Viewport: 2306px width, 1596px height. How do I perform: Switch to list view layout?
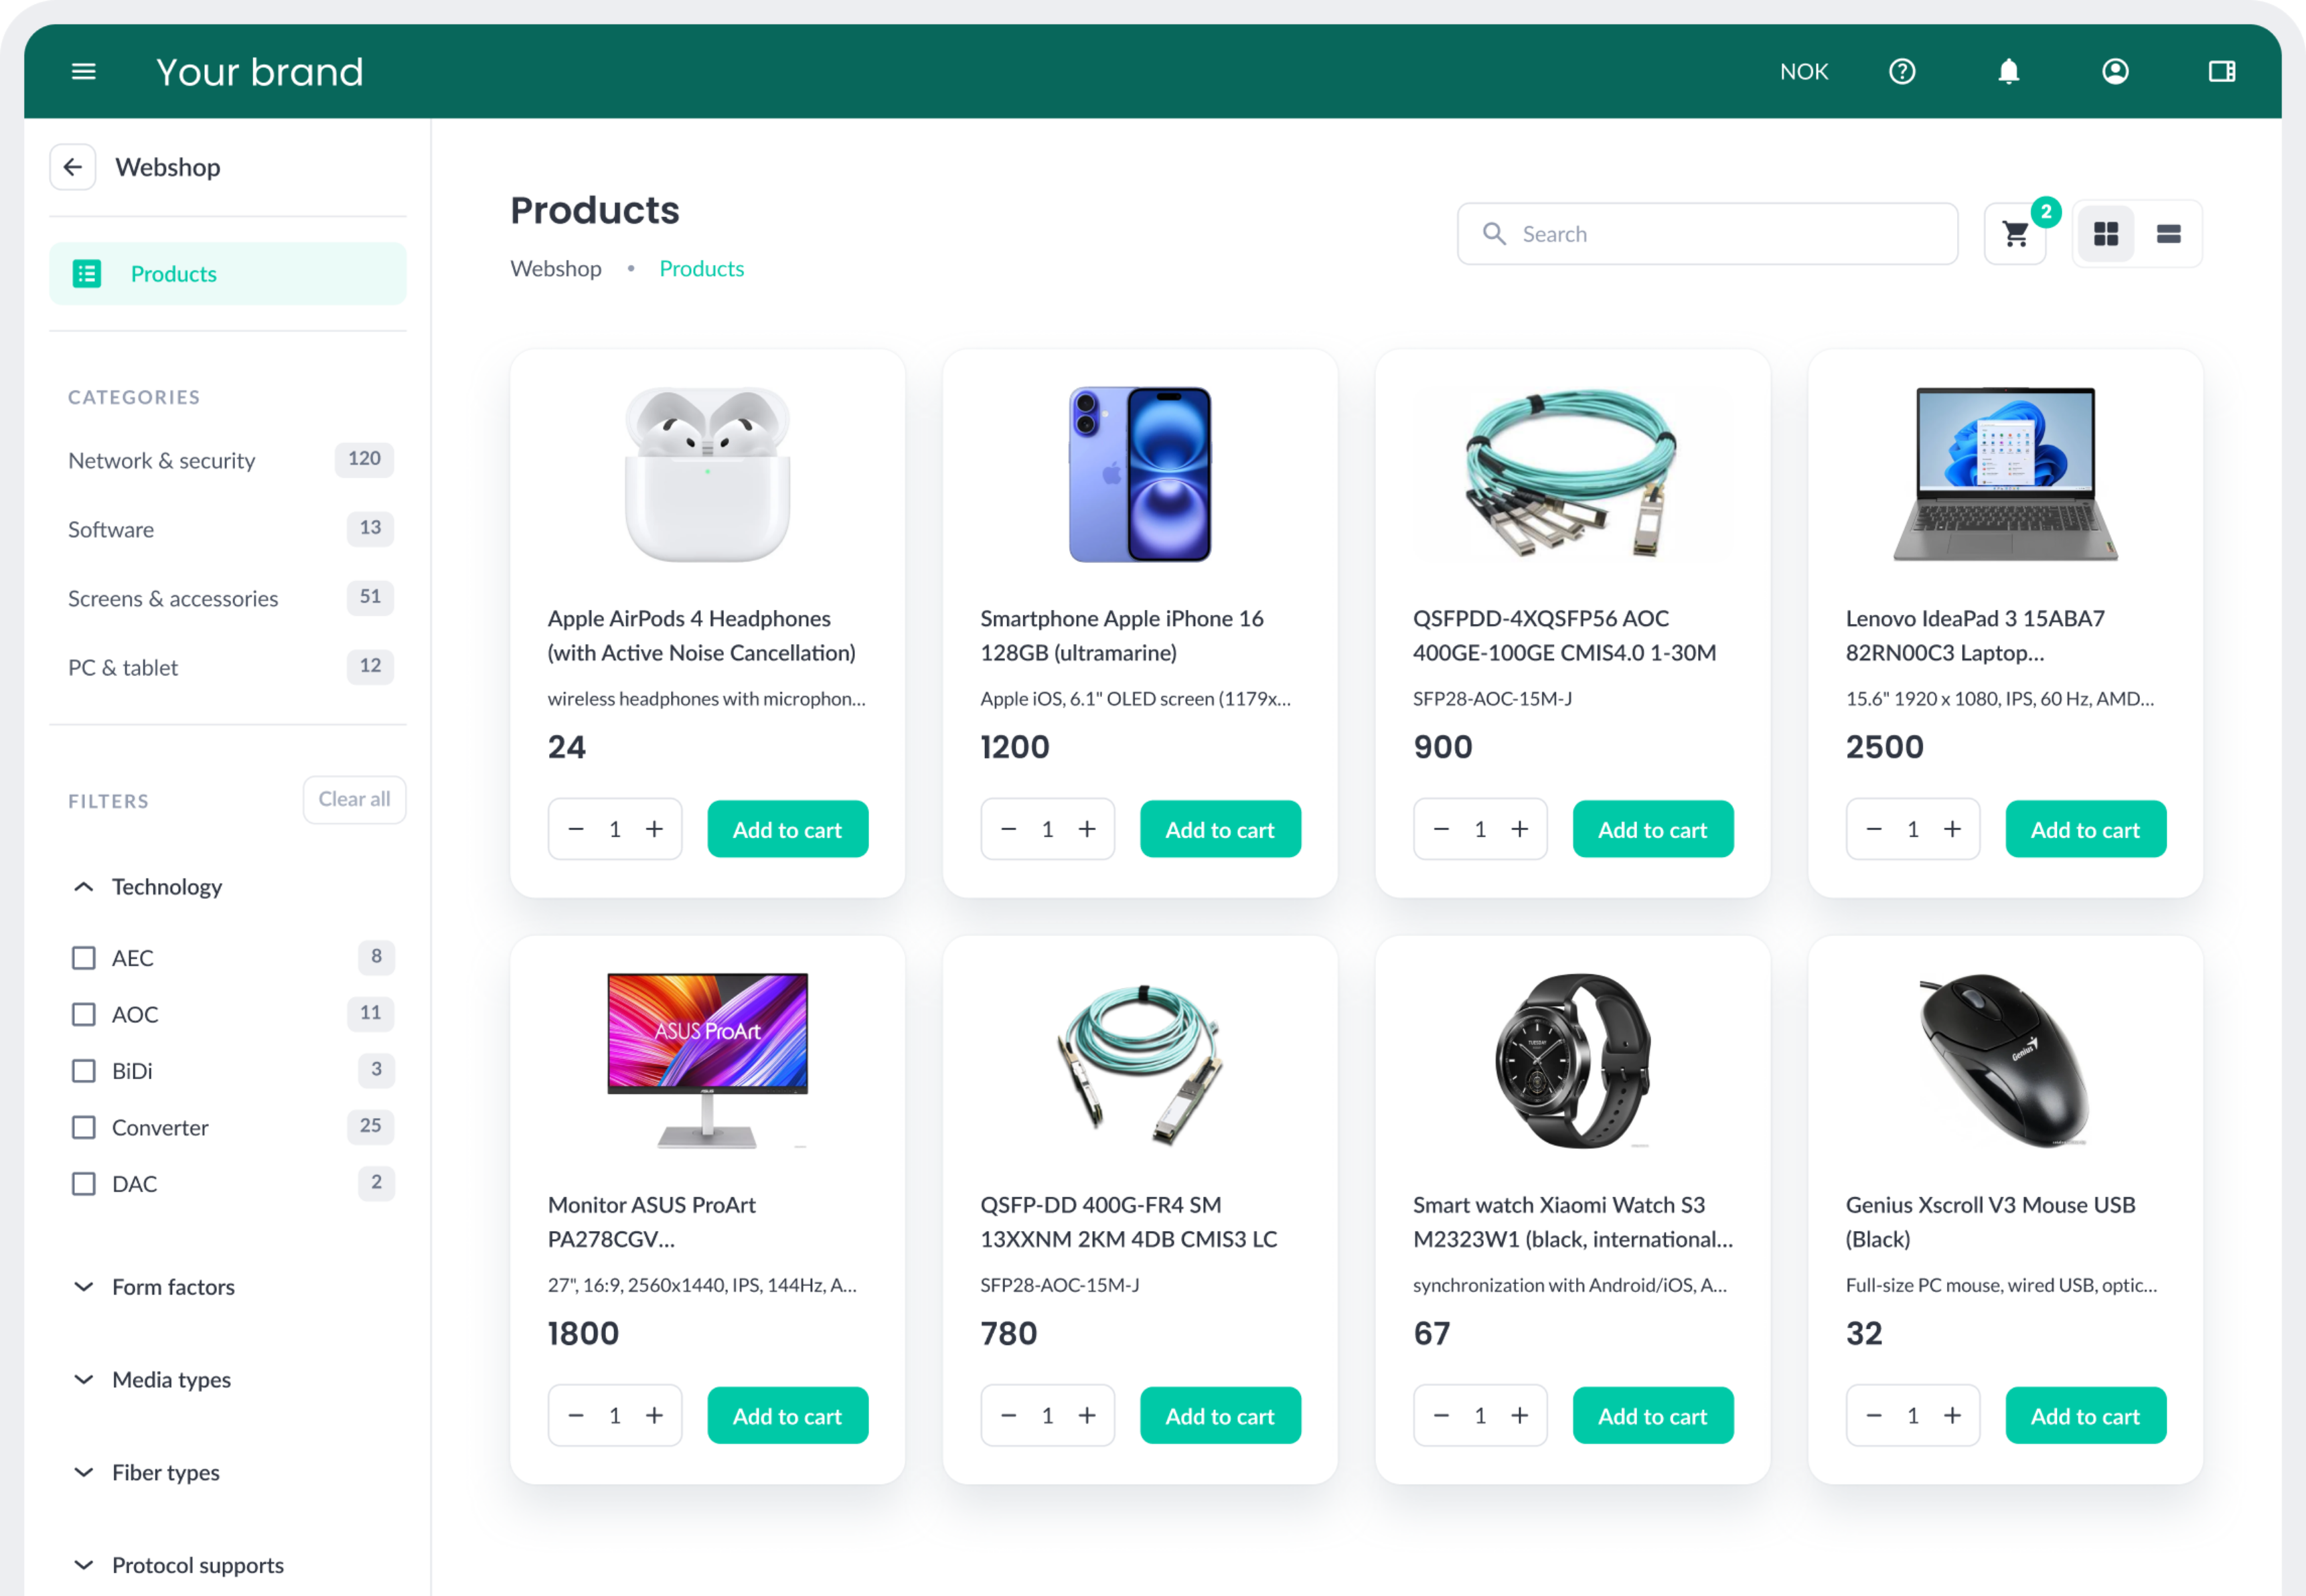(x=2168, y=234)
